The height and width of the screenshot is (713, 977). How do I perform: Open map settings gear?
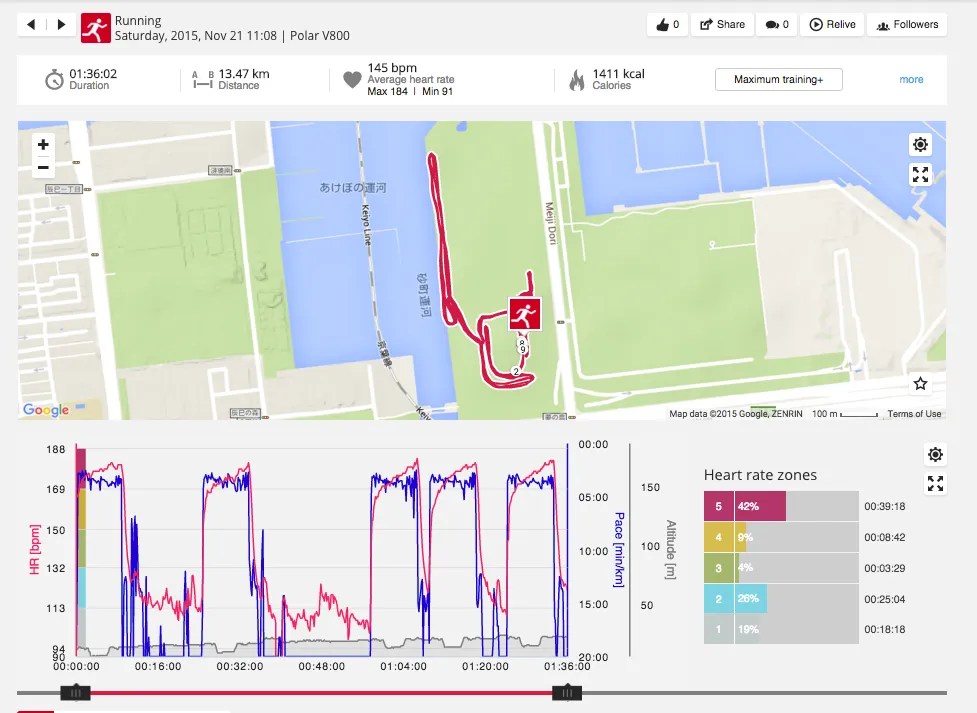pyautogui.click(x=921, y=145)
